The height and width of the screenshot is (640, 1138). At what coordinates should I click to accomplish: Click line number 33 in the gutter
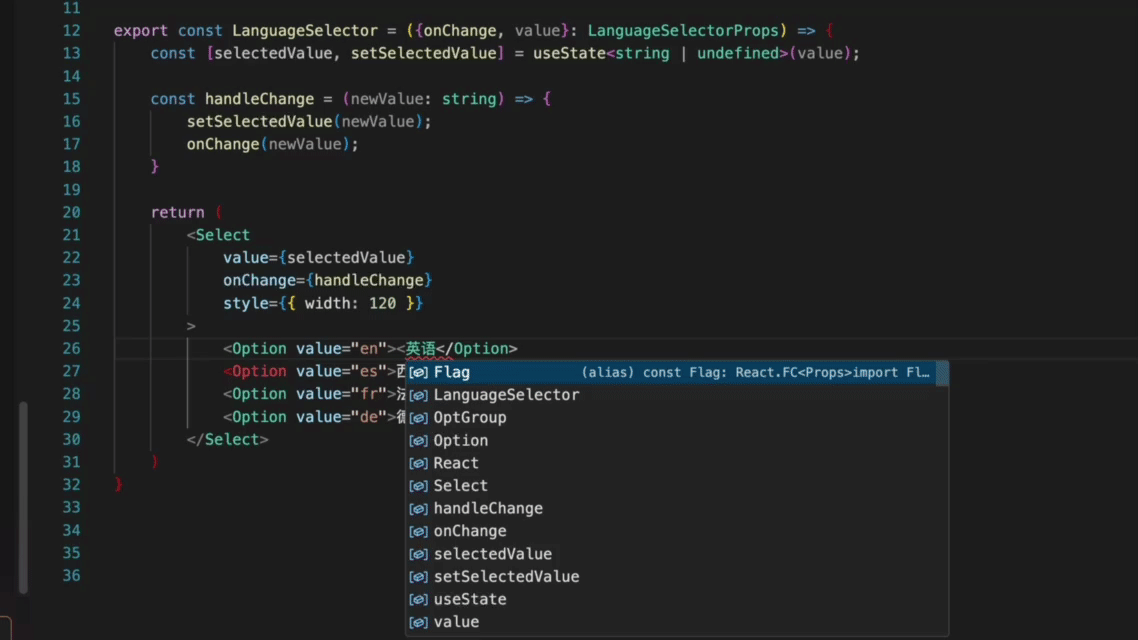tap(71, 507)
